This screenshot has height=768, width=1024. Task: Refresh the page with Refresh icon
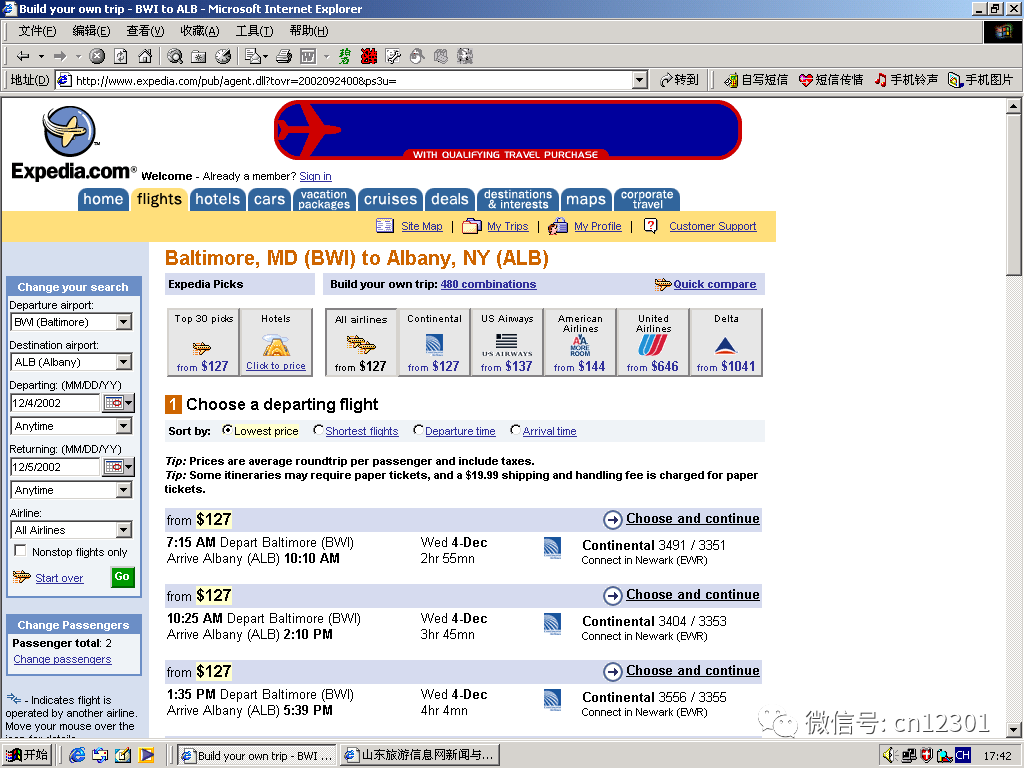[121, 56]
